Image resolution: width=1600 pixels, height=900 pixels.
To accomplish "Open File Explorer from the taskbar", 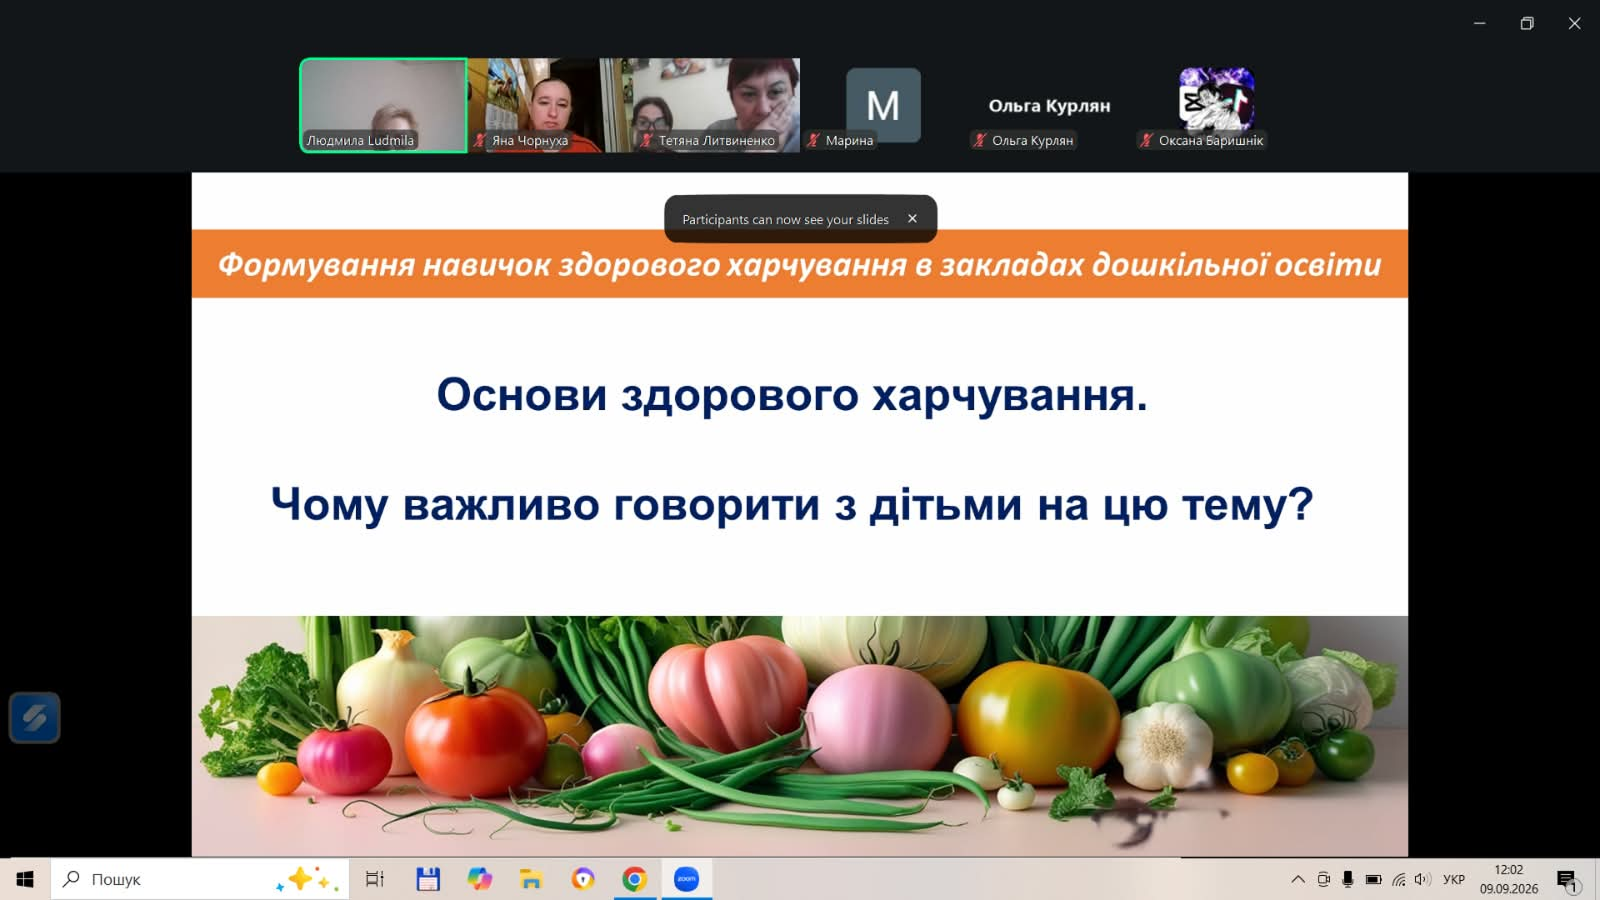I will 531,879.
